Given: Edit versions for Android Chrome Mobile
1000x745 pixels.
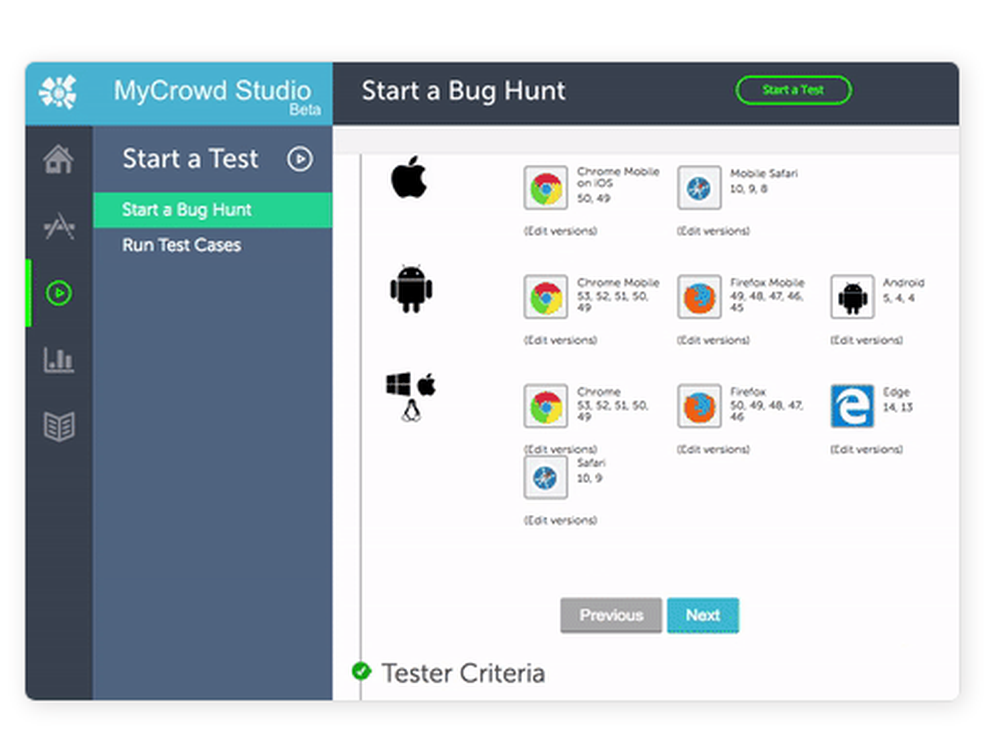Looking at the screenshot, I should tap(560, 340).
